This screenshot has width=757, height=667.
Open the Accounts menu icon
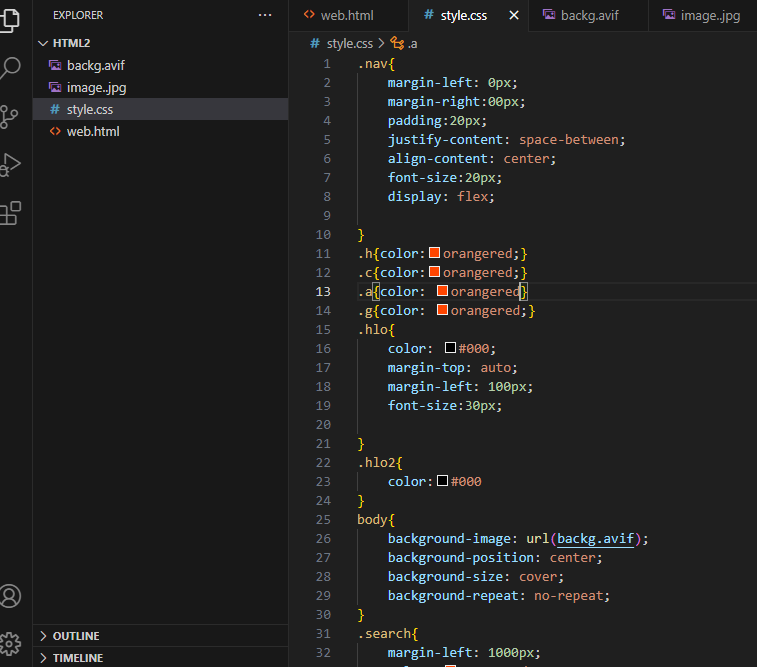pos(10,596)
